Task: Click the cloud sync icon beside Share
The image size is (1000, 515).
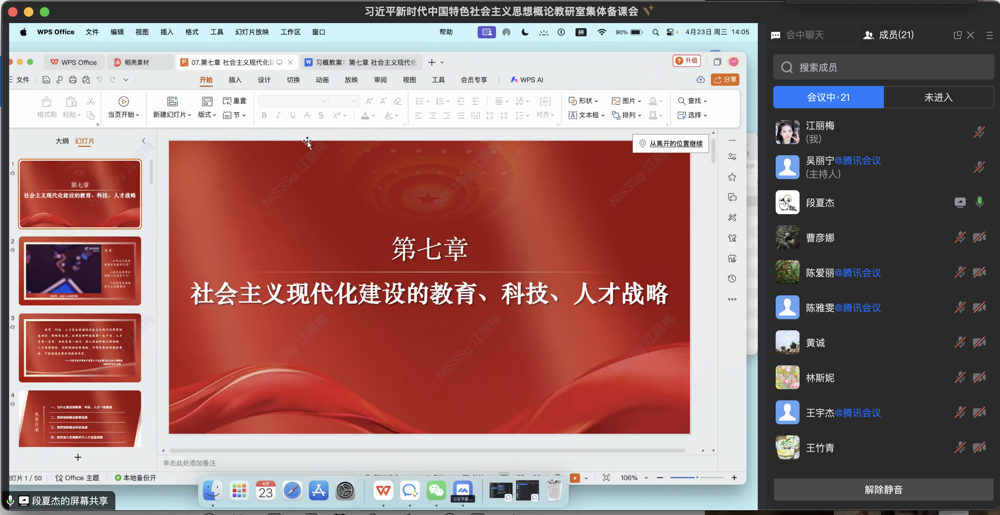Action: tap(701, 80)
